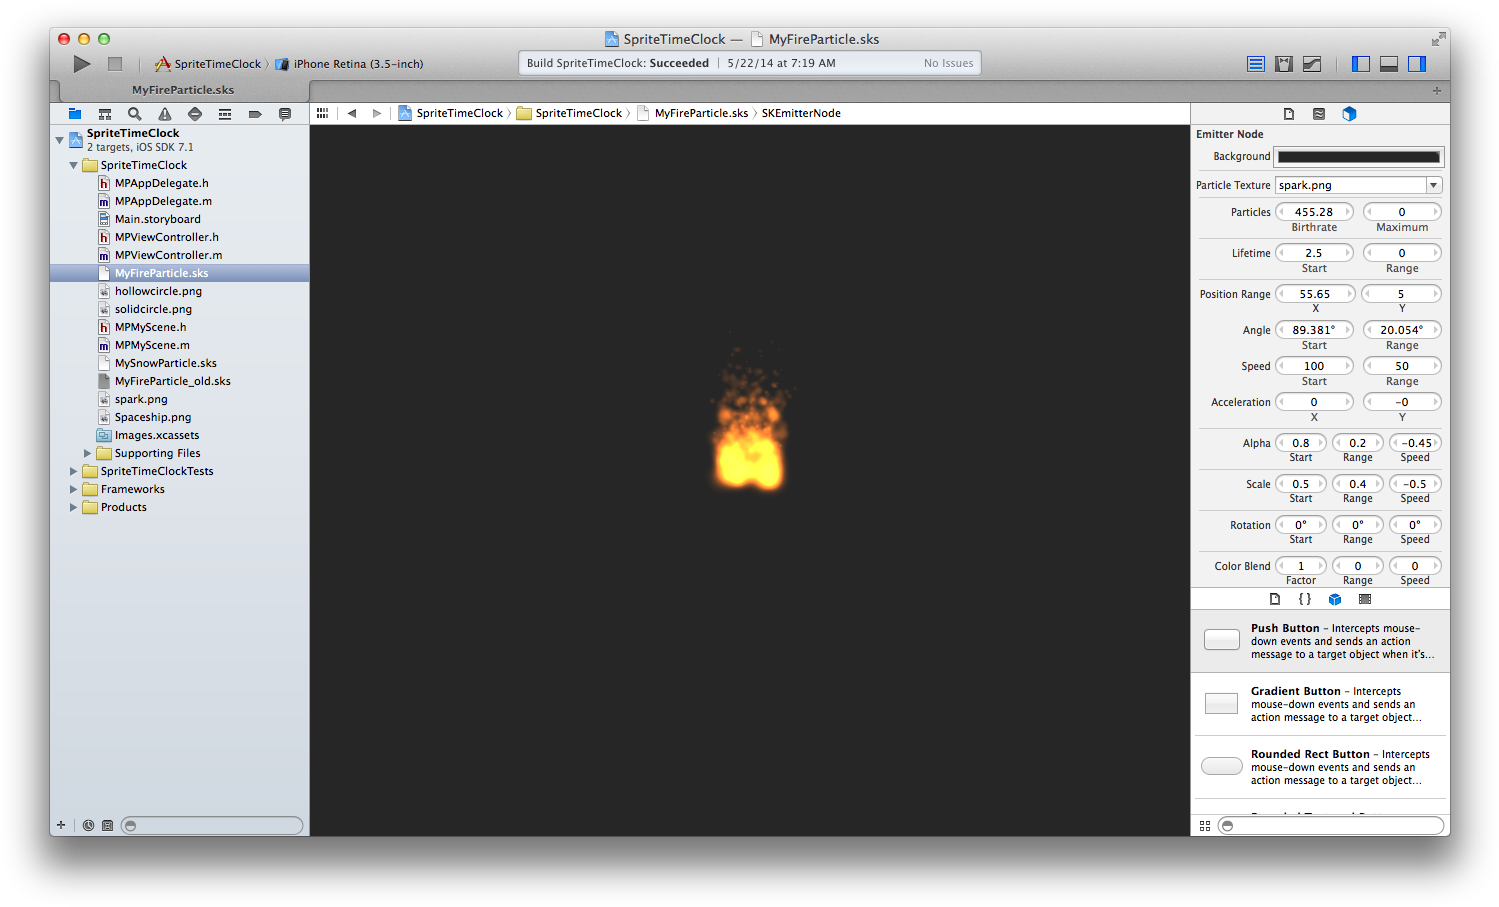Expand the Supporting Files folder
This screenshot has height=907, width=1499.
click(88, 453)
